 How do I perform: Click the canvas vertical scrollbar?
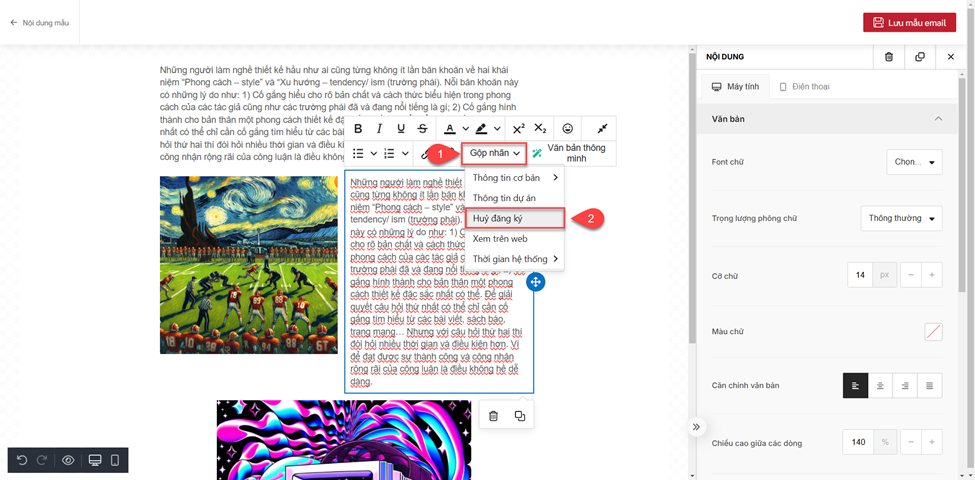pyautogui.click(x=691, y=199)
